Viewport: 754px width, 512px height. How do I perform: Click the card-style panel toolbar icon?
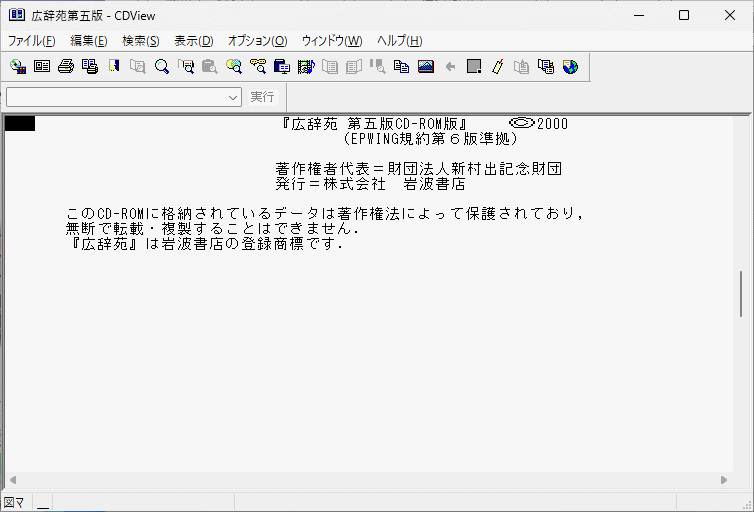click(x=42, y=66)
